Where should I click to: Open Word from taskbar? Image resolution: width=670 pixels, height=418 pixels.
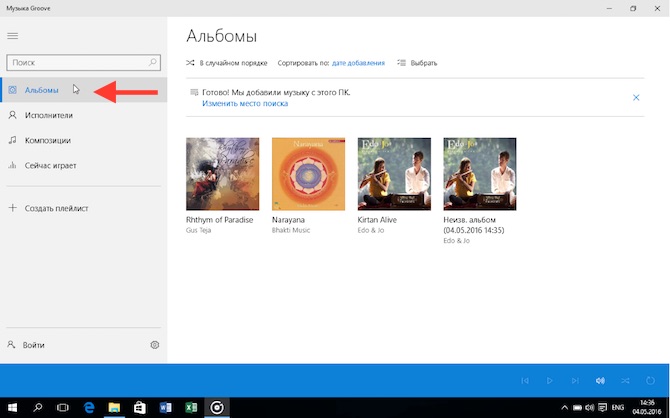pyautogui.click(x=165, y=408)
